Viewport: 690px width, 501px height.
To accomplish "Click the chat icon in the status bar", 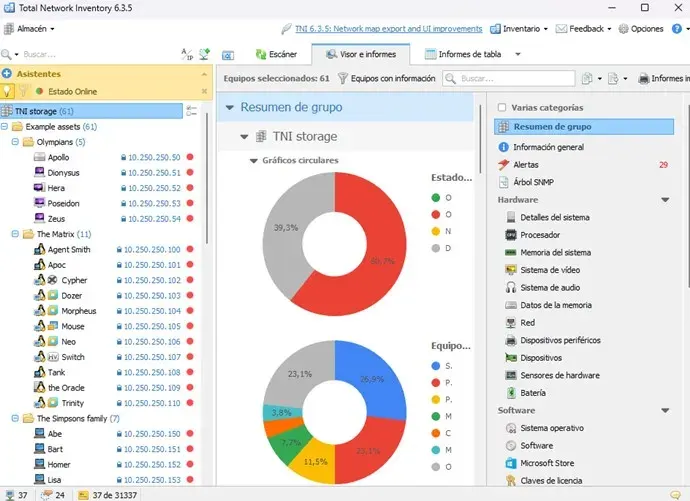I will 674,495.
